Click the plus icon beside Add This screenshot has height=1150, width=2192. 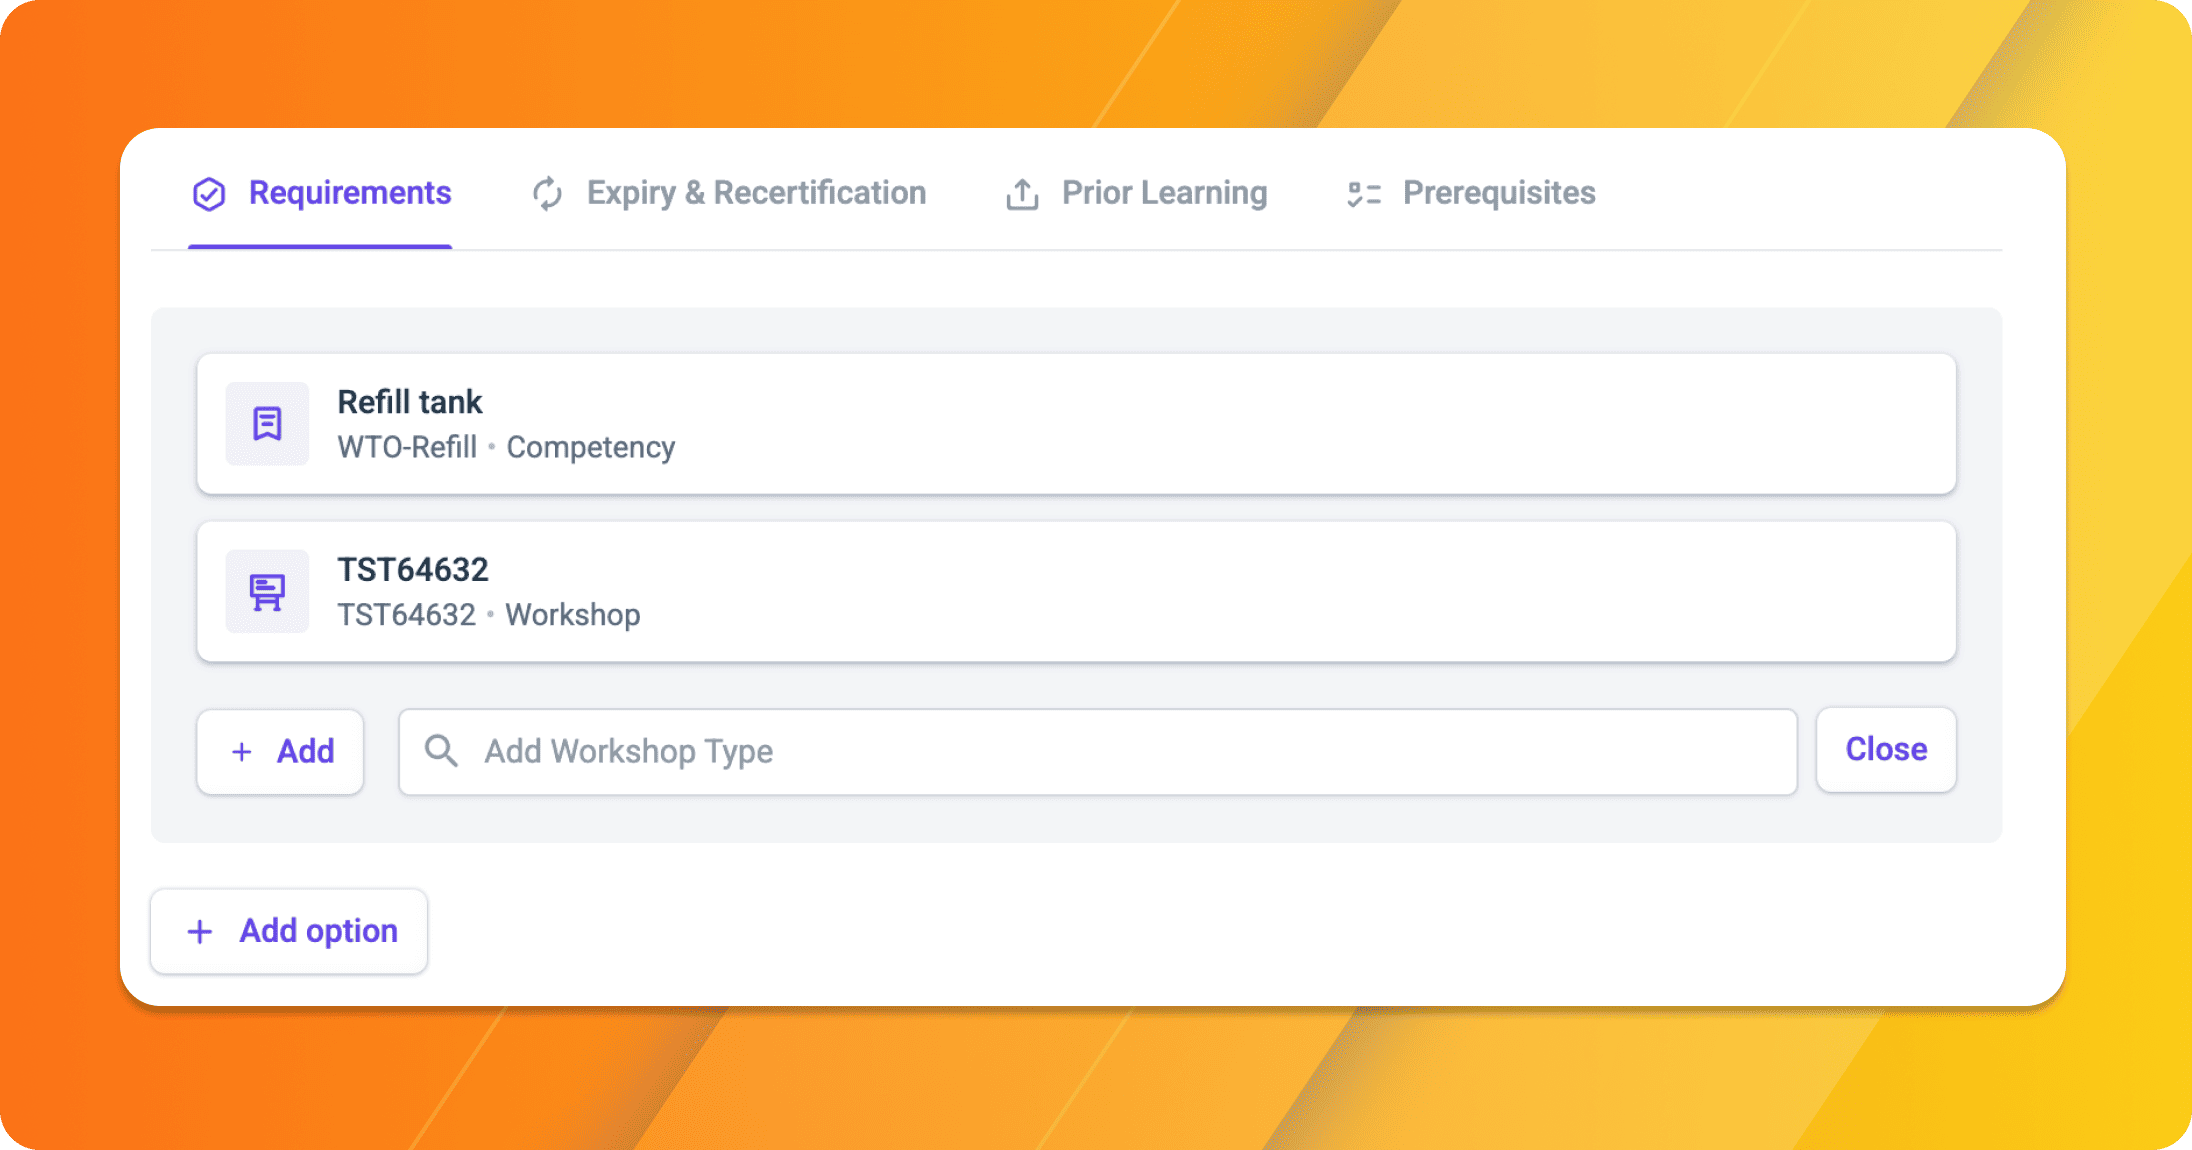[x=242, y=752]
